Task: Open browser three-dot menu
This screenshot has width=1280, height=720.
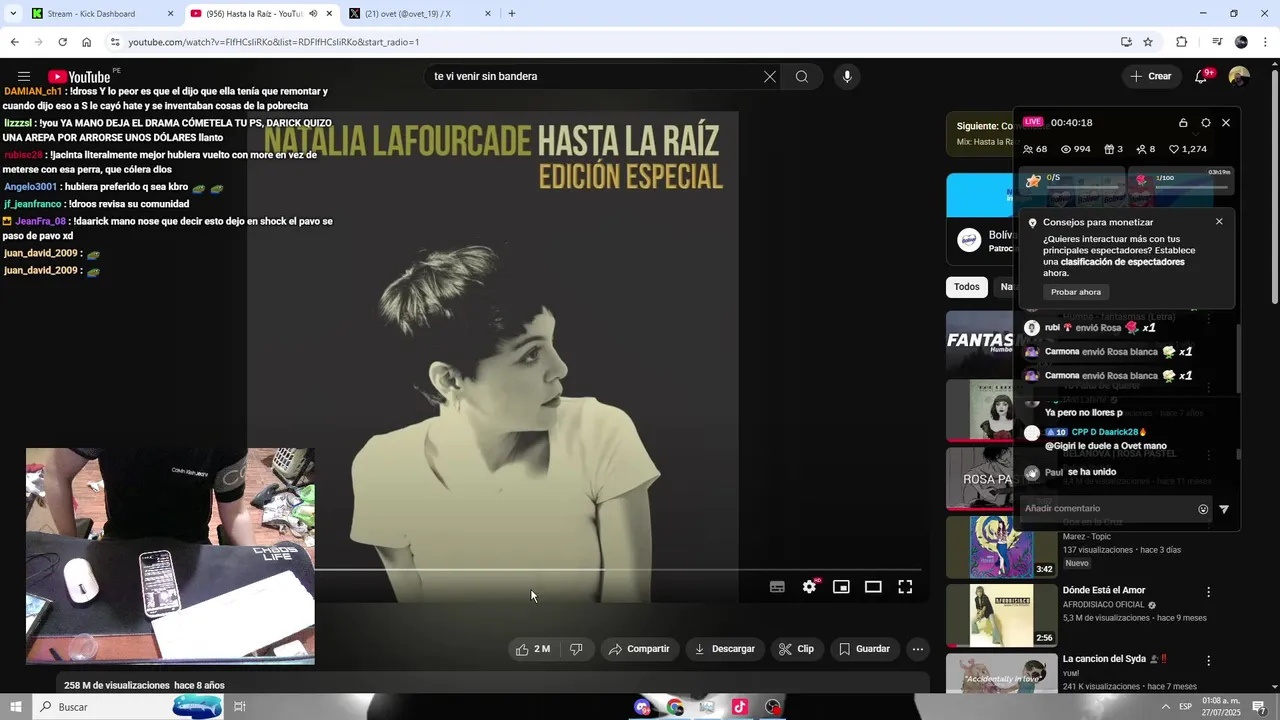Action: pos(1266,42)
